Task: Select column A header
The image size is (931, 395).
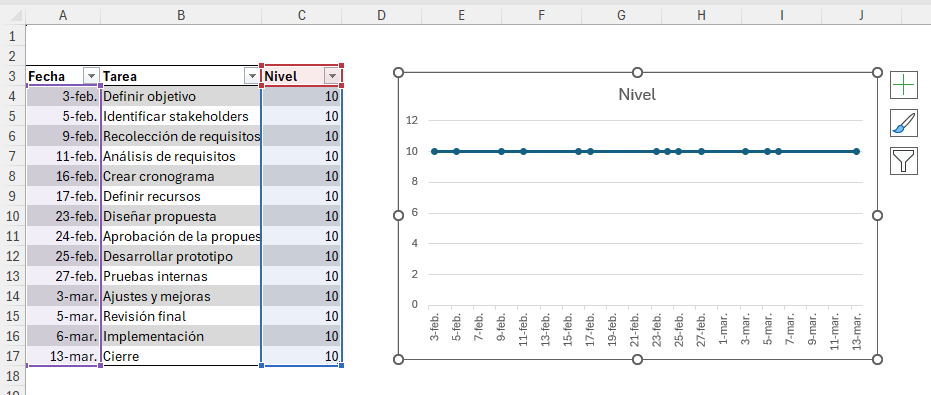Action: point(63,15)
